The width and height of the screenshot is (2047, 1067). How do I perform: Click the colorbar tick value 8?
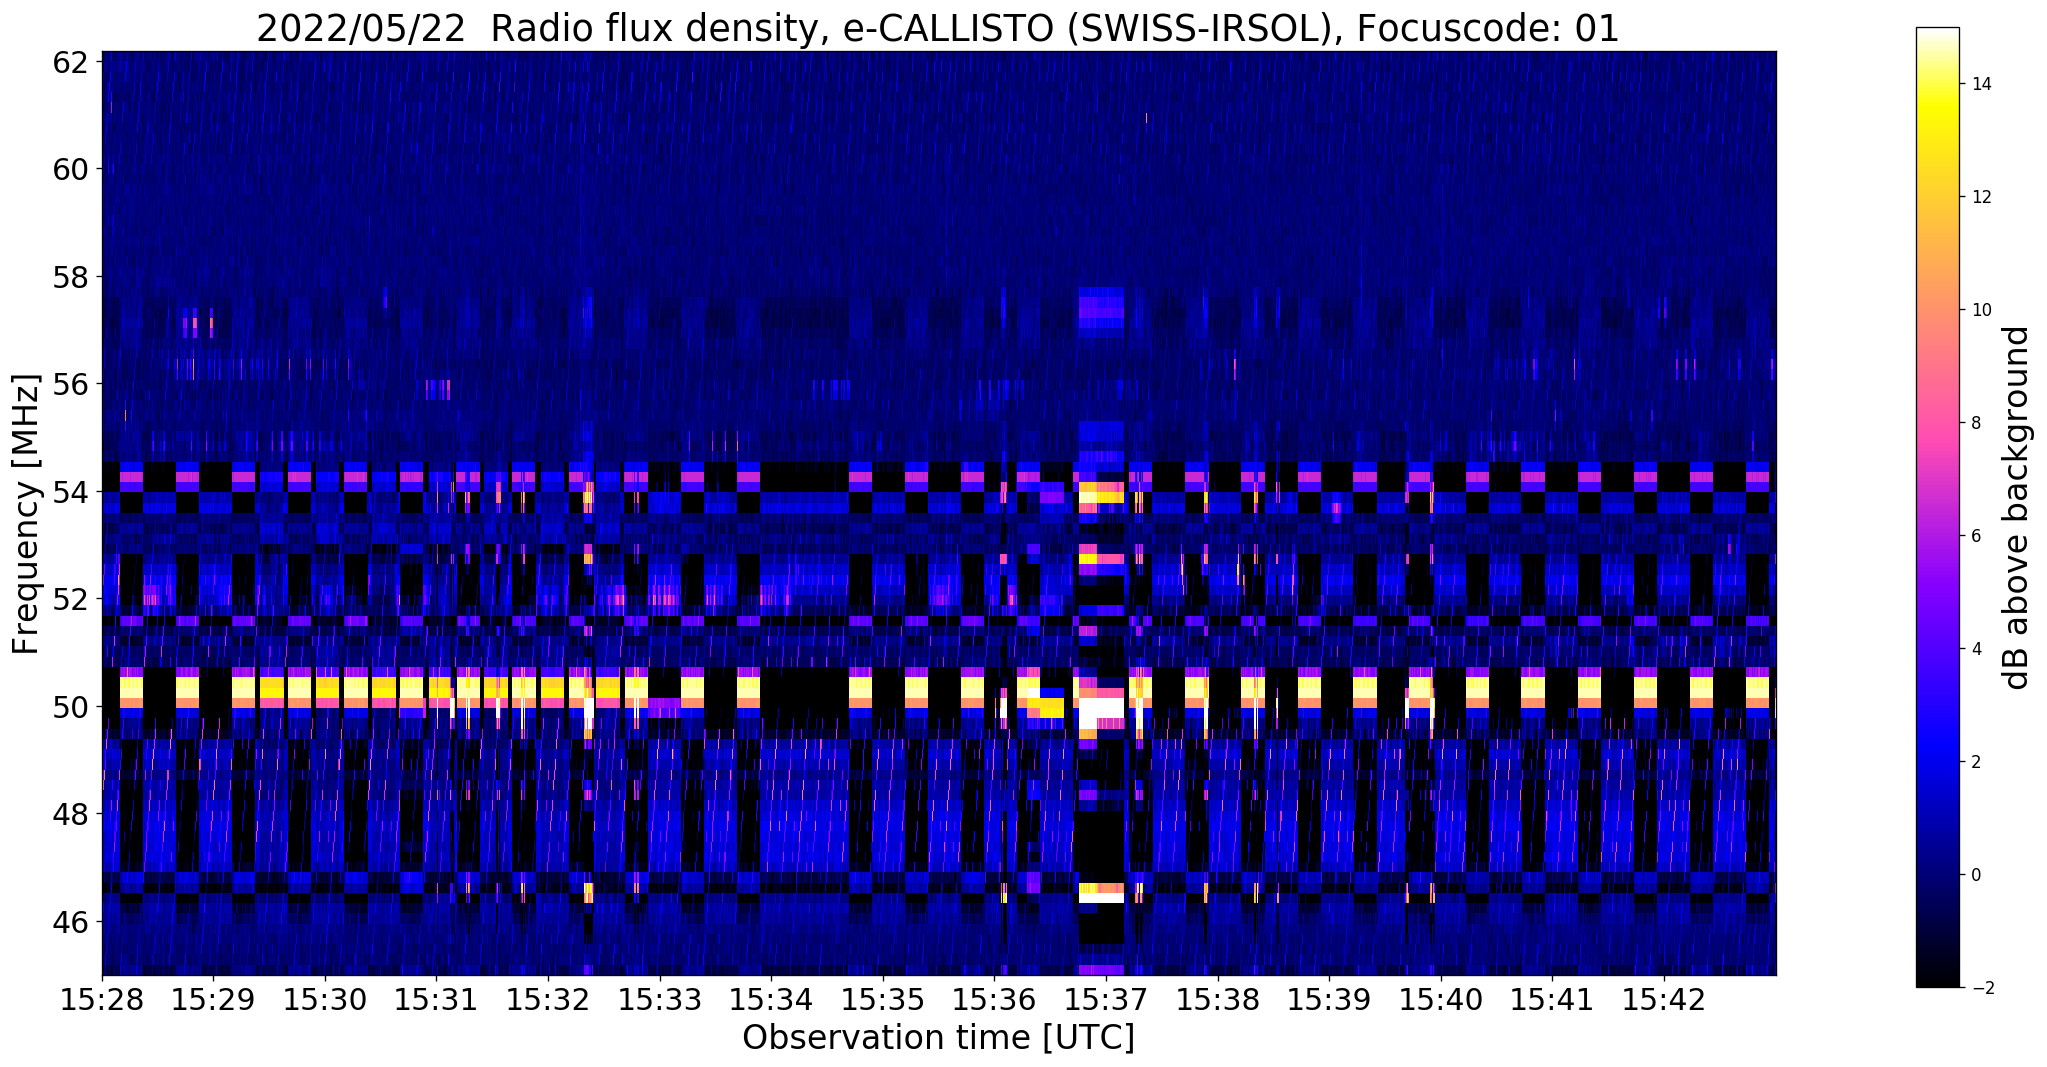(x=1976, y=423)
